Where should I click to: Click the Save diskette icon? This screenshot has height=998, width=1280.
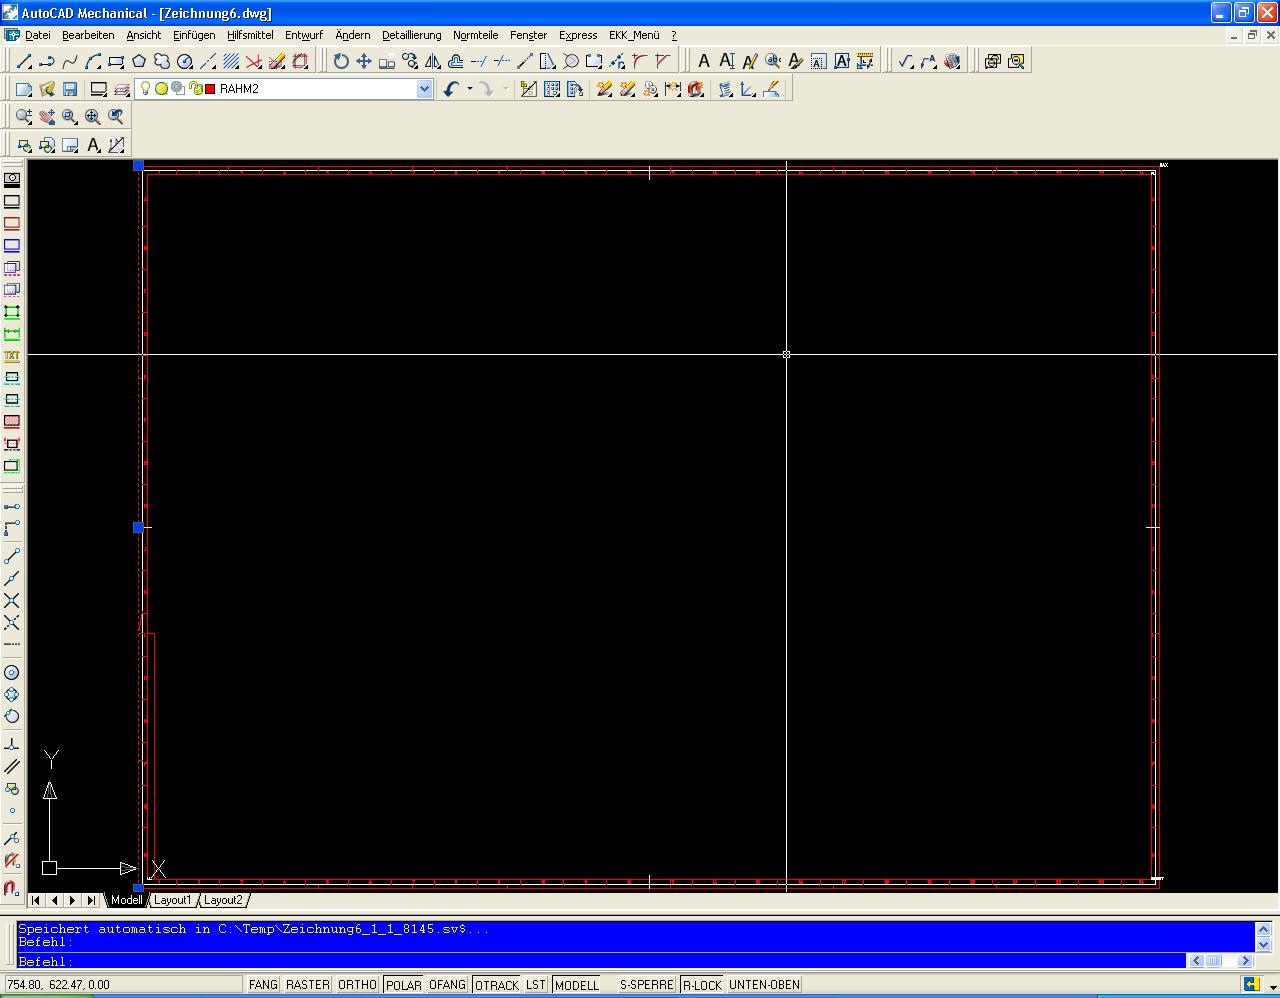click(70, 89)
